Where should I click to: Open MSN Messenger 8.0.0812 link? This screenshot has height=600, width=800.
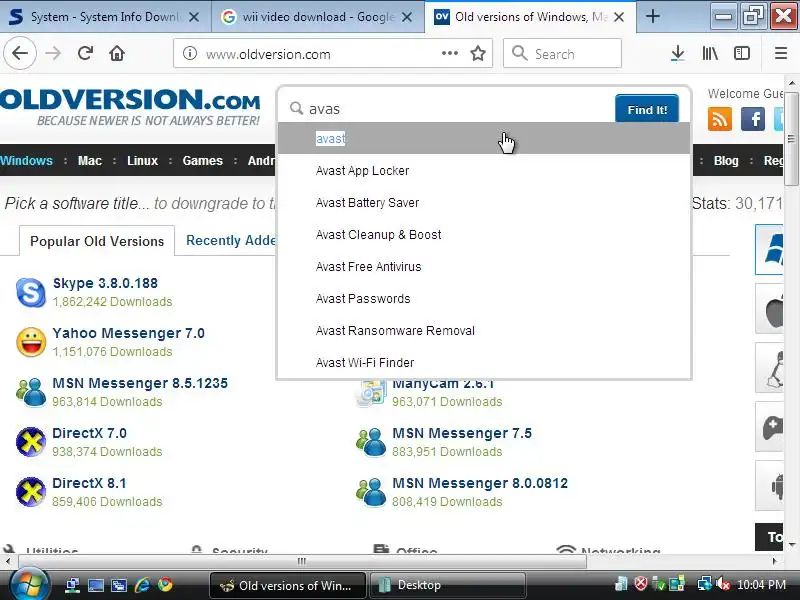(x=480, y=483)
